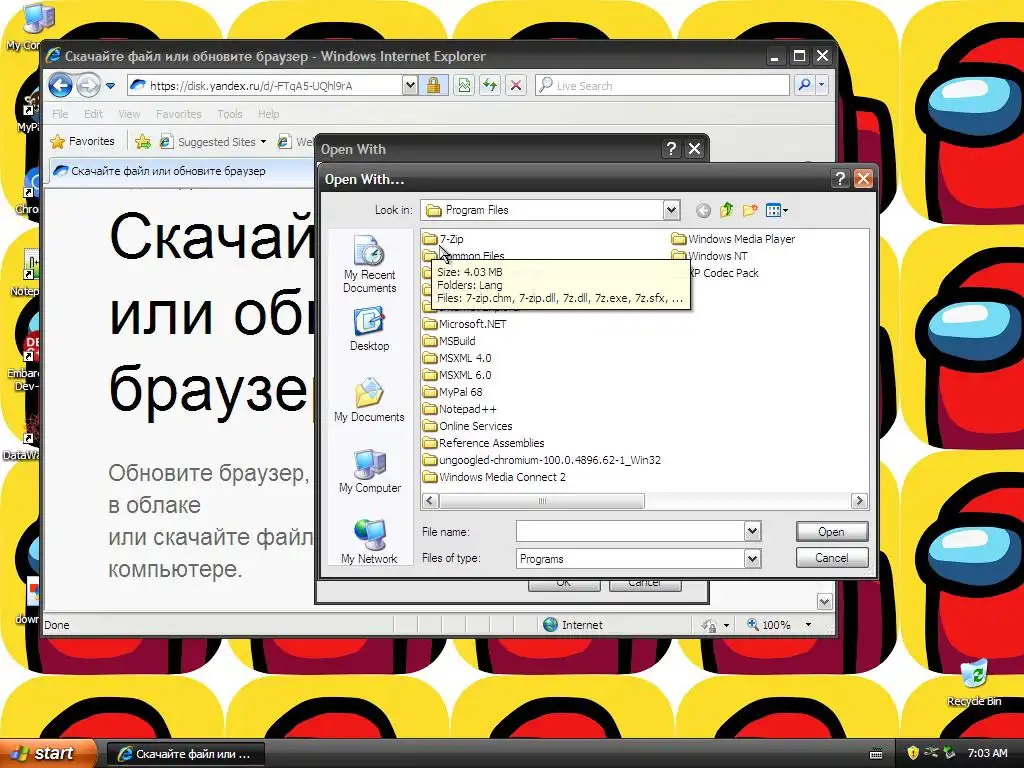1024x768 pixels.
Task: Click the system tray clock 7:03 AM
Action: click(987, 753)
